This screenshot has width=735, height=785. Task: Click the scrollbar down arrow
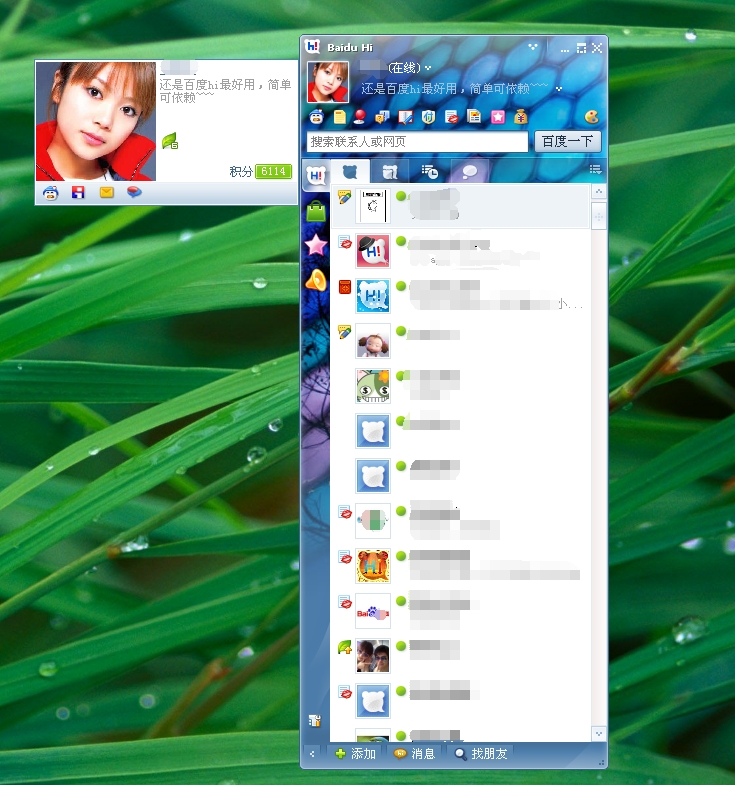click(x=598, y=734)
